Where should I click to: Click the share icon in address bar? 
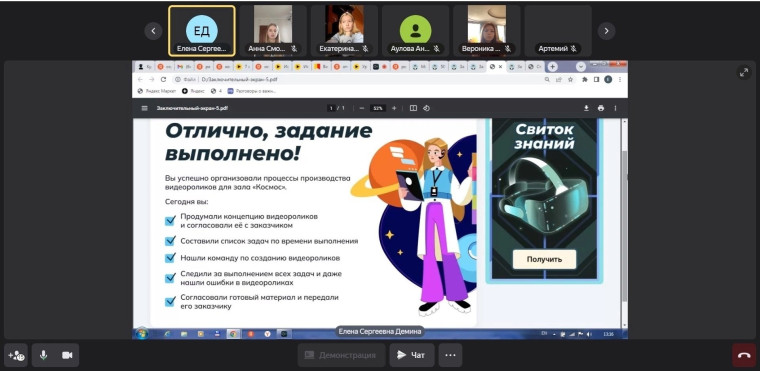pyautogui.click(x=559, y=79)
